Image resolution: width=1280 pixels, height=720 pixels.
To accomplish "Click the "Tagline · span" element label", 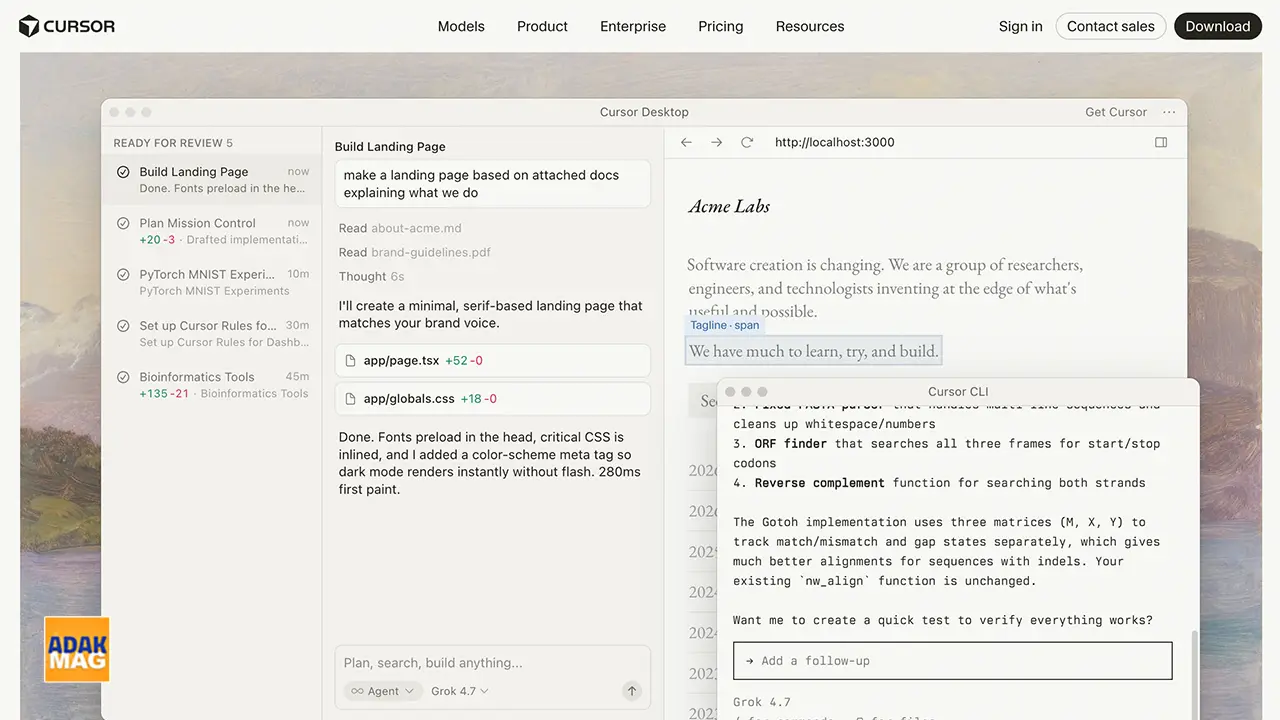I will (725, 325).
